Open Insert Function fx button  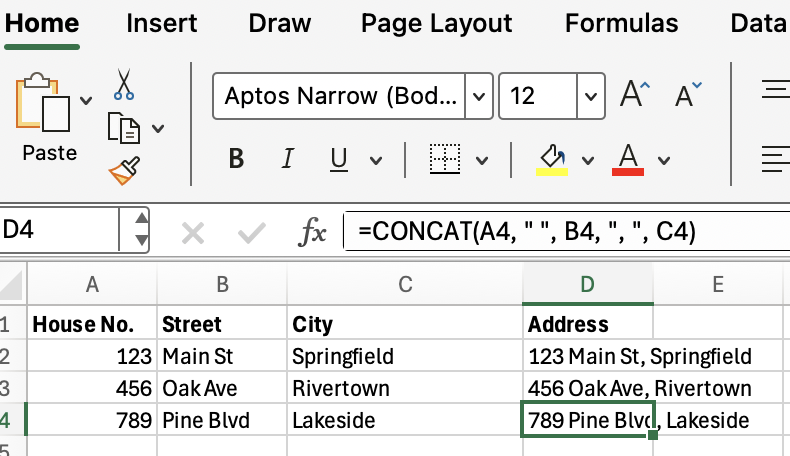pos(312,232)
